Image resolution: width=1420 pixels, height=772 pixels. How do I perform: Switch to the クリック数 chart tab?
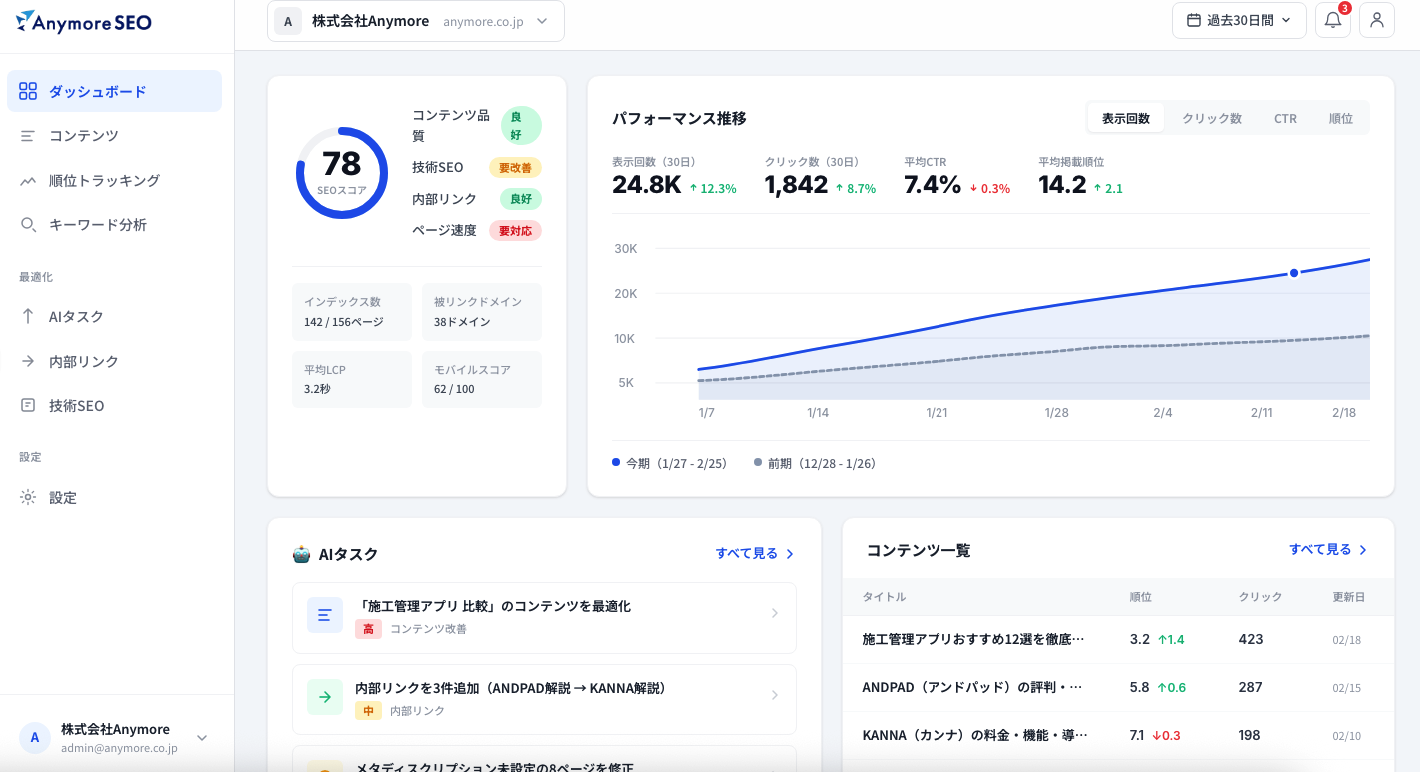(1211, 117)
